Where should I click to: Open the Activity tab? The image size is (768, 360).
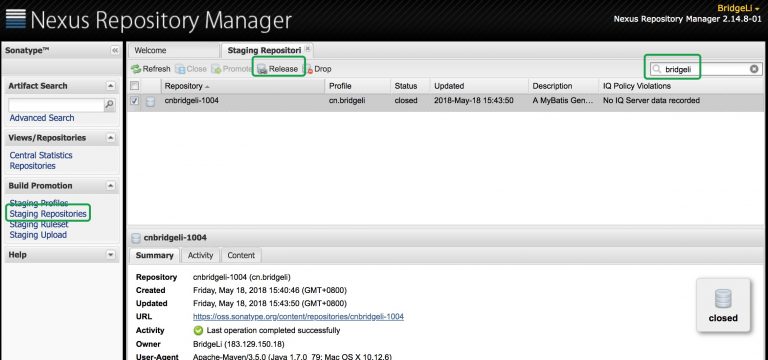click(x=200, y=255)
